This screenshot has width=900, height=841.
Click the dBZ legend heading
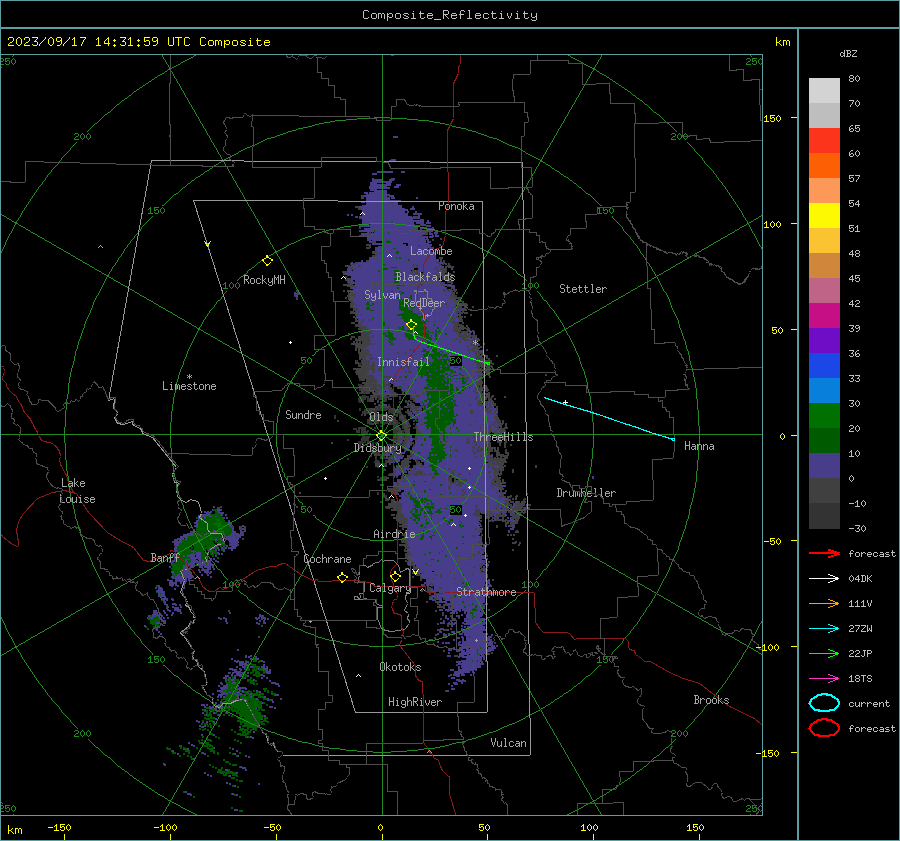[848, 54]
